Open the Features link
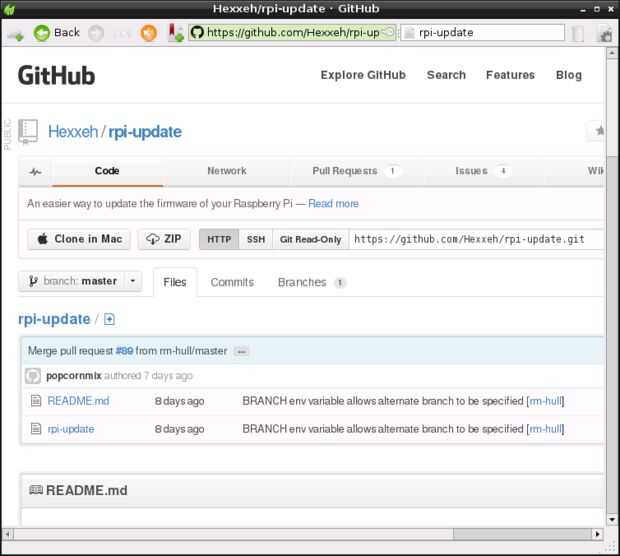Viewport: 620px width, 556px height. click(510, 75)
